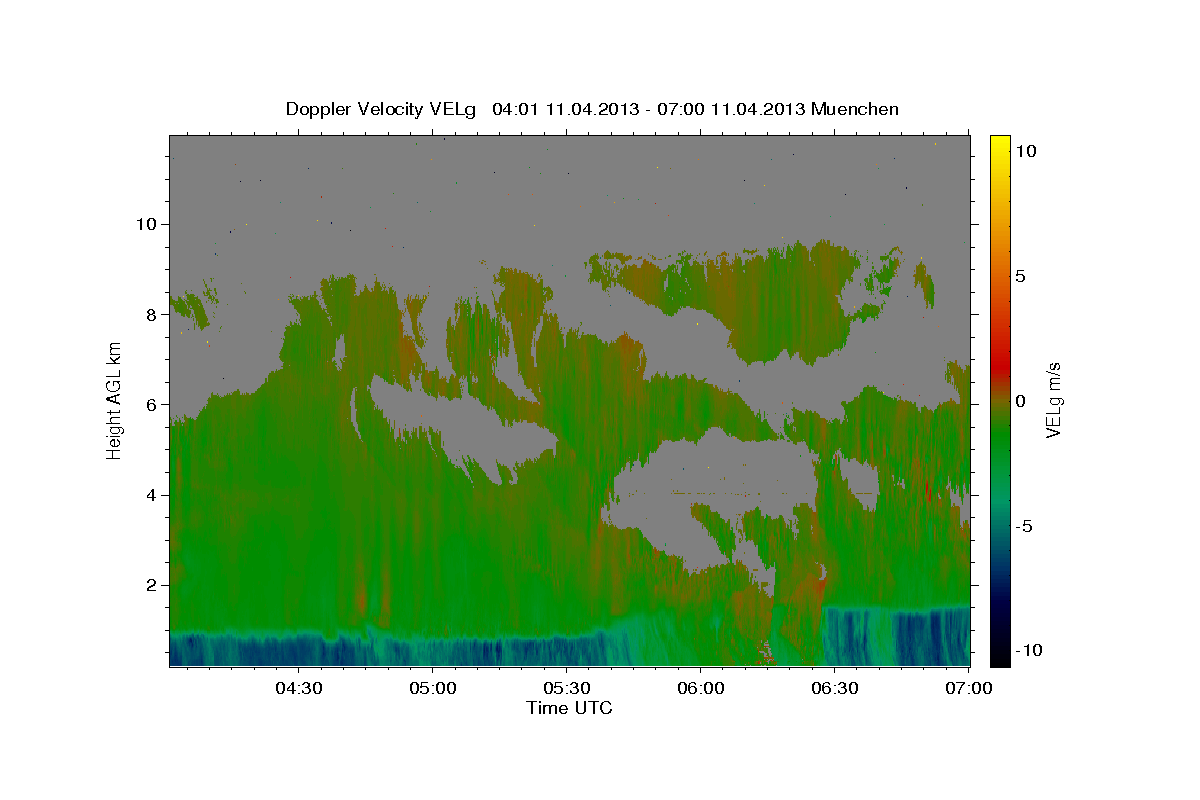Image resolution: width=1200 pixels, height=800 pixels.
Task: Click the 07:00 time tick label
Action: tap(968, 688)
